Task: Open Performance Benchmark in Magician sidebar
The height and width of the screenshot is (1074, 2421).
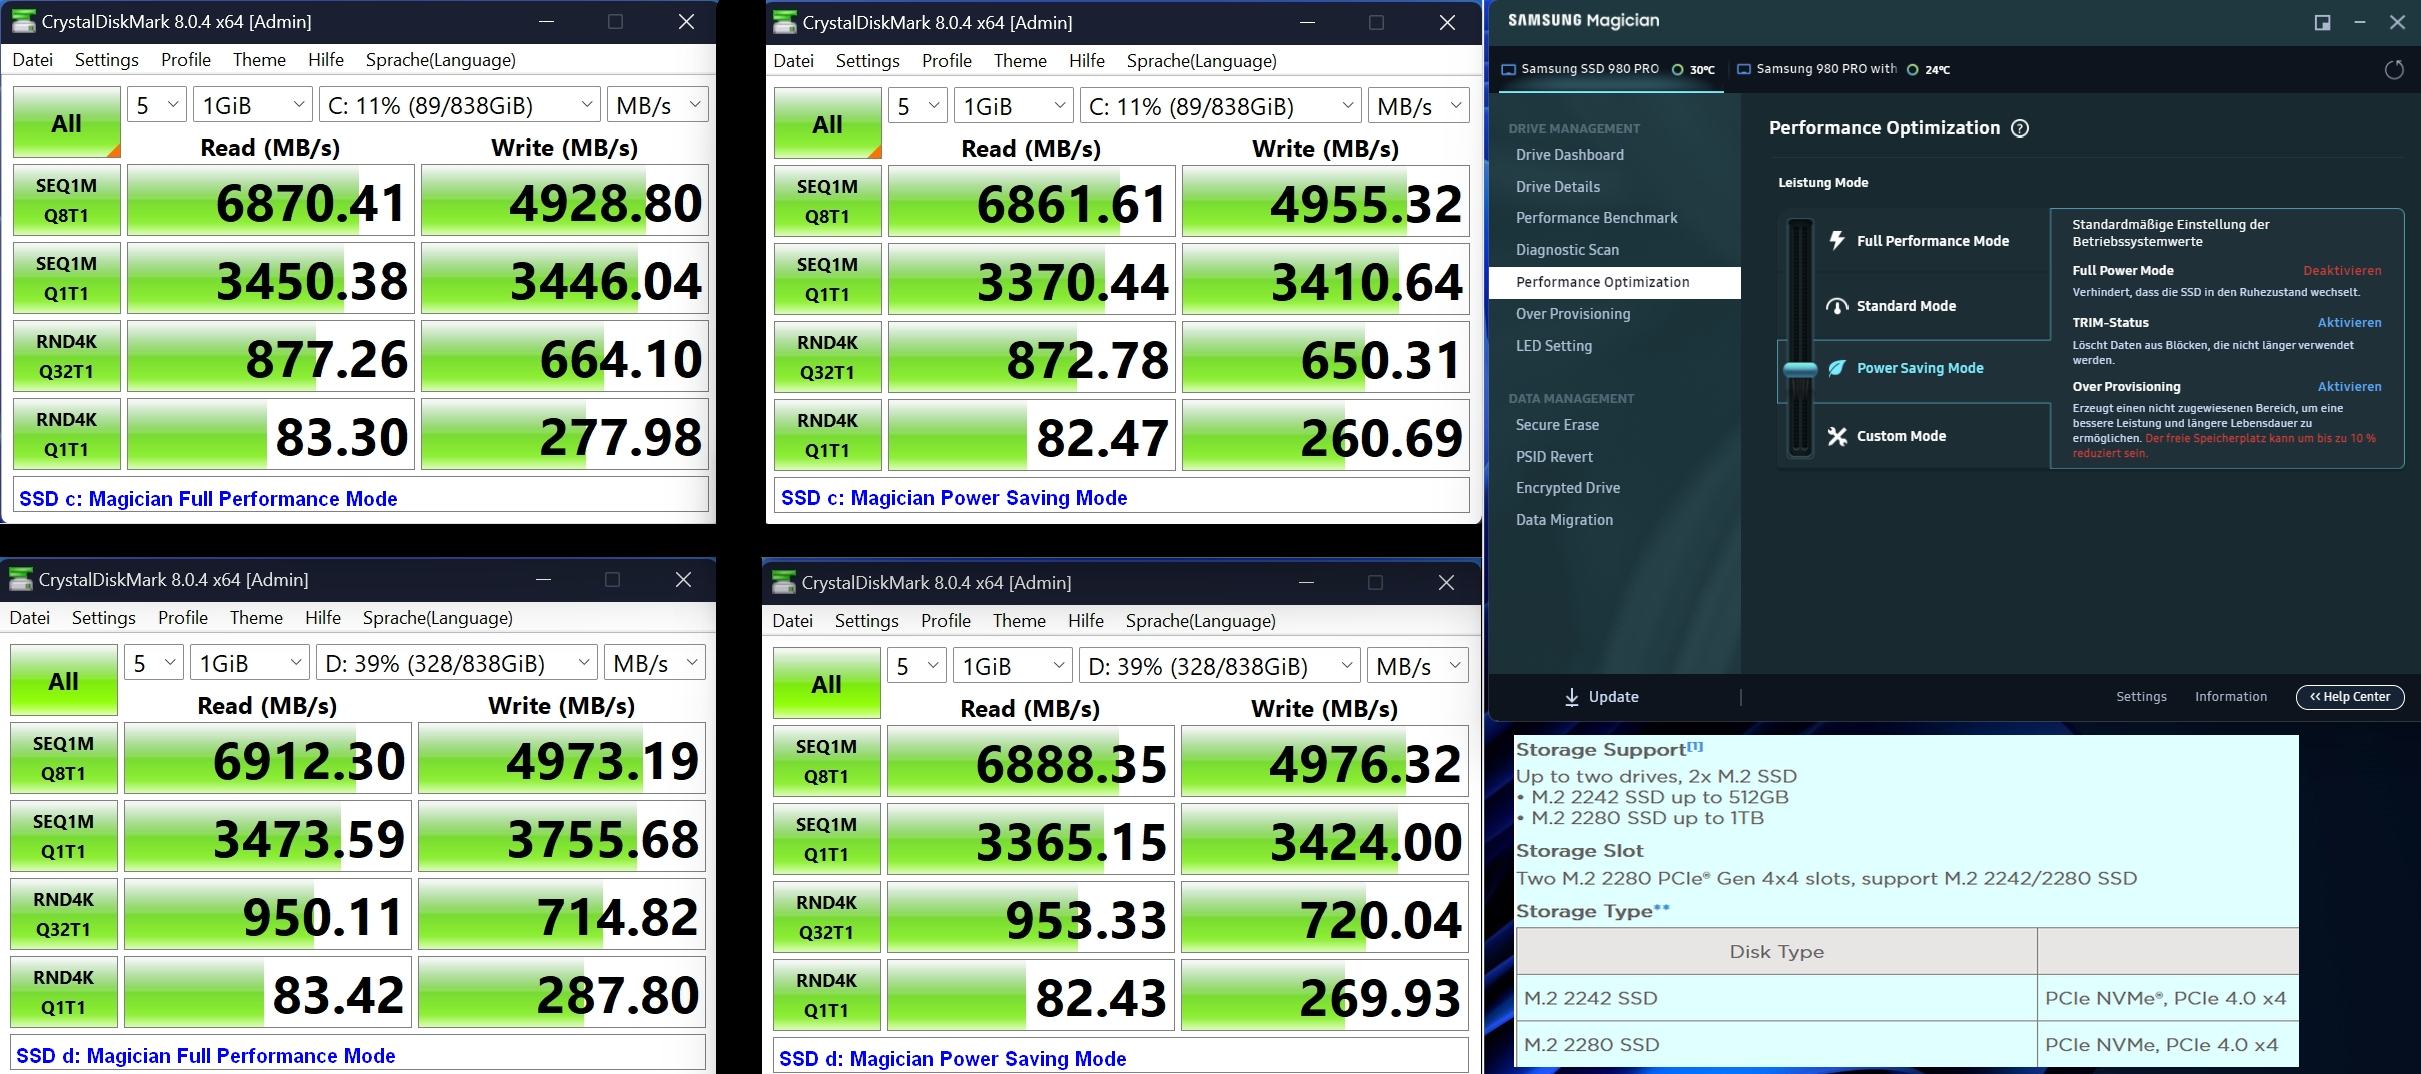Action: pos(1597,218)
